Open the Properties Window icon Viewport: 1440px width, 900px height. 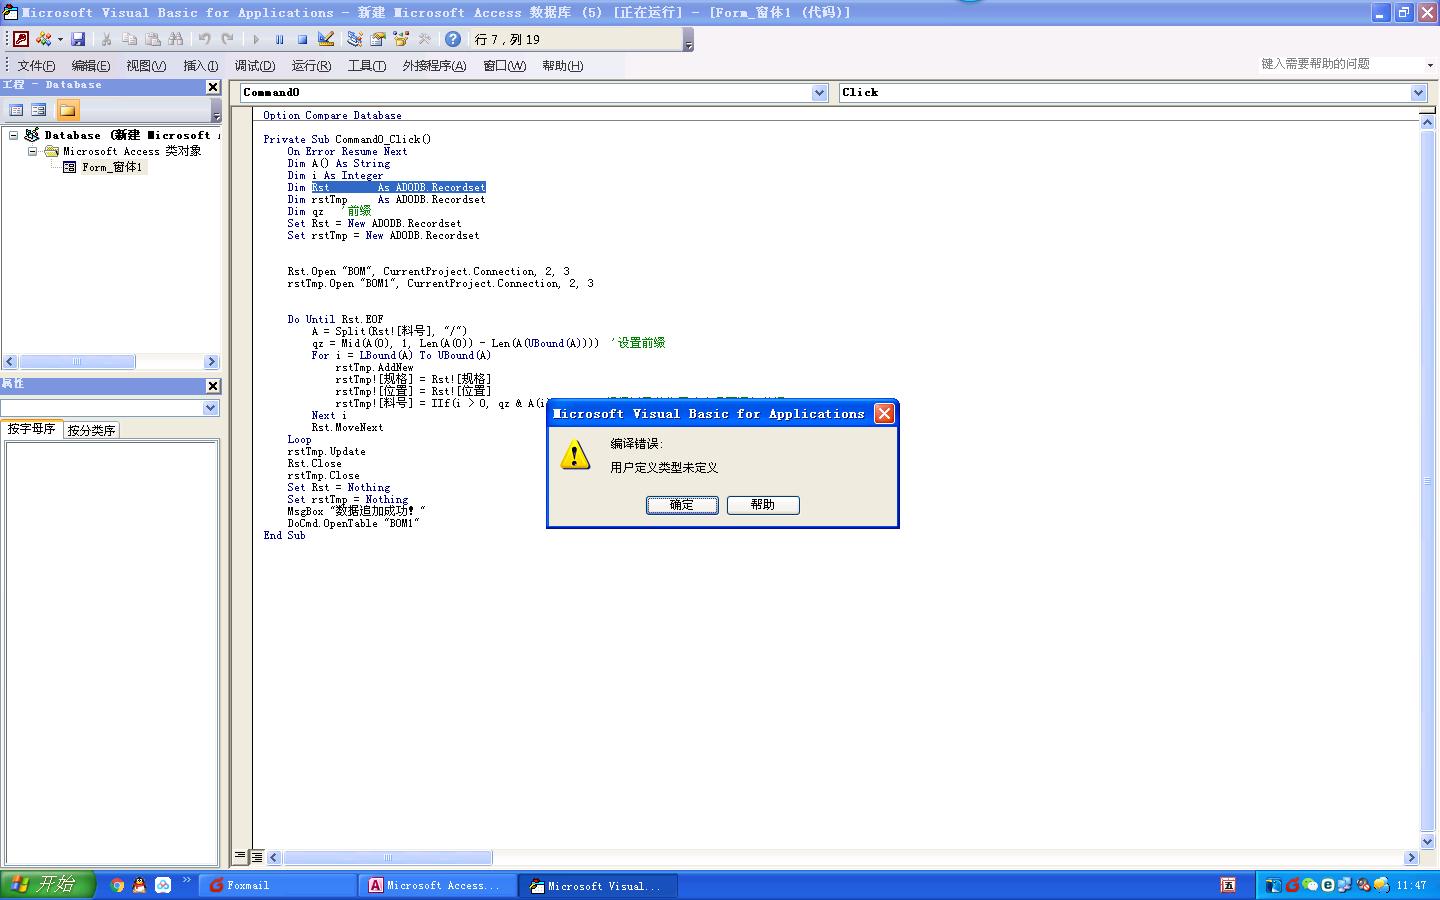[378, 39]
